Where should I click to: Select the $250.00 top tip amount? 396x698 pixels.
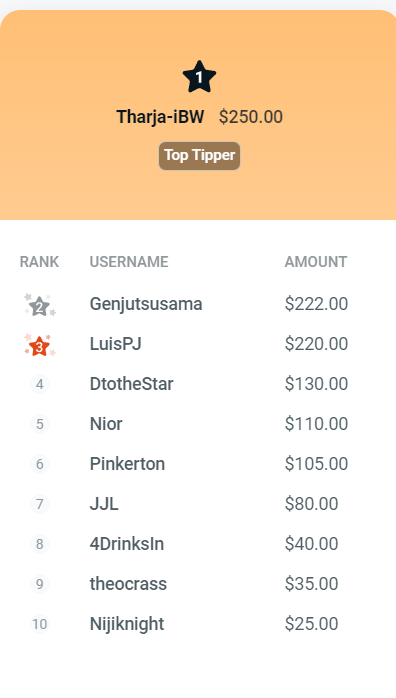pos(251,117)
